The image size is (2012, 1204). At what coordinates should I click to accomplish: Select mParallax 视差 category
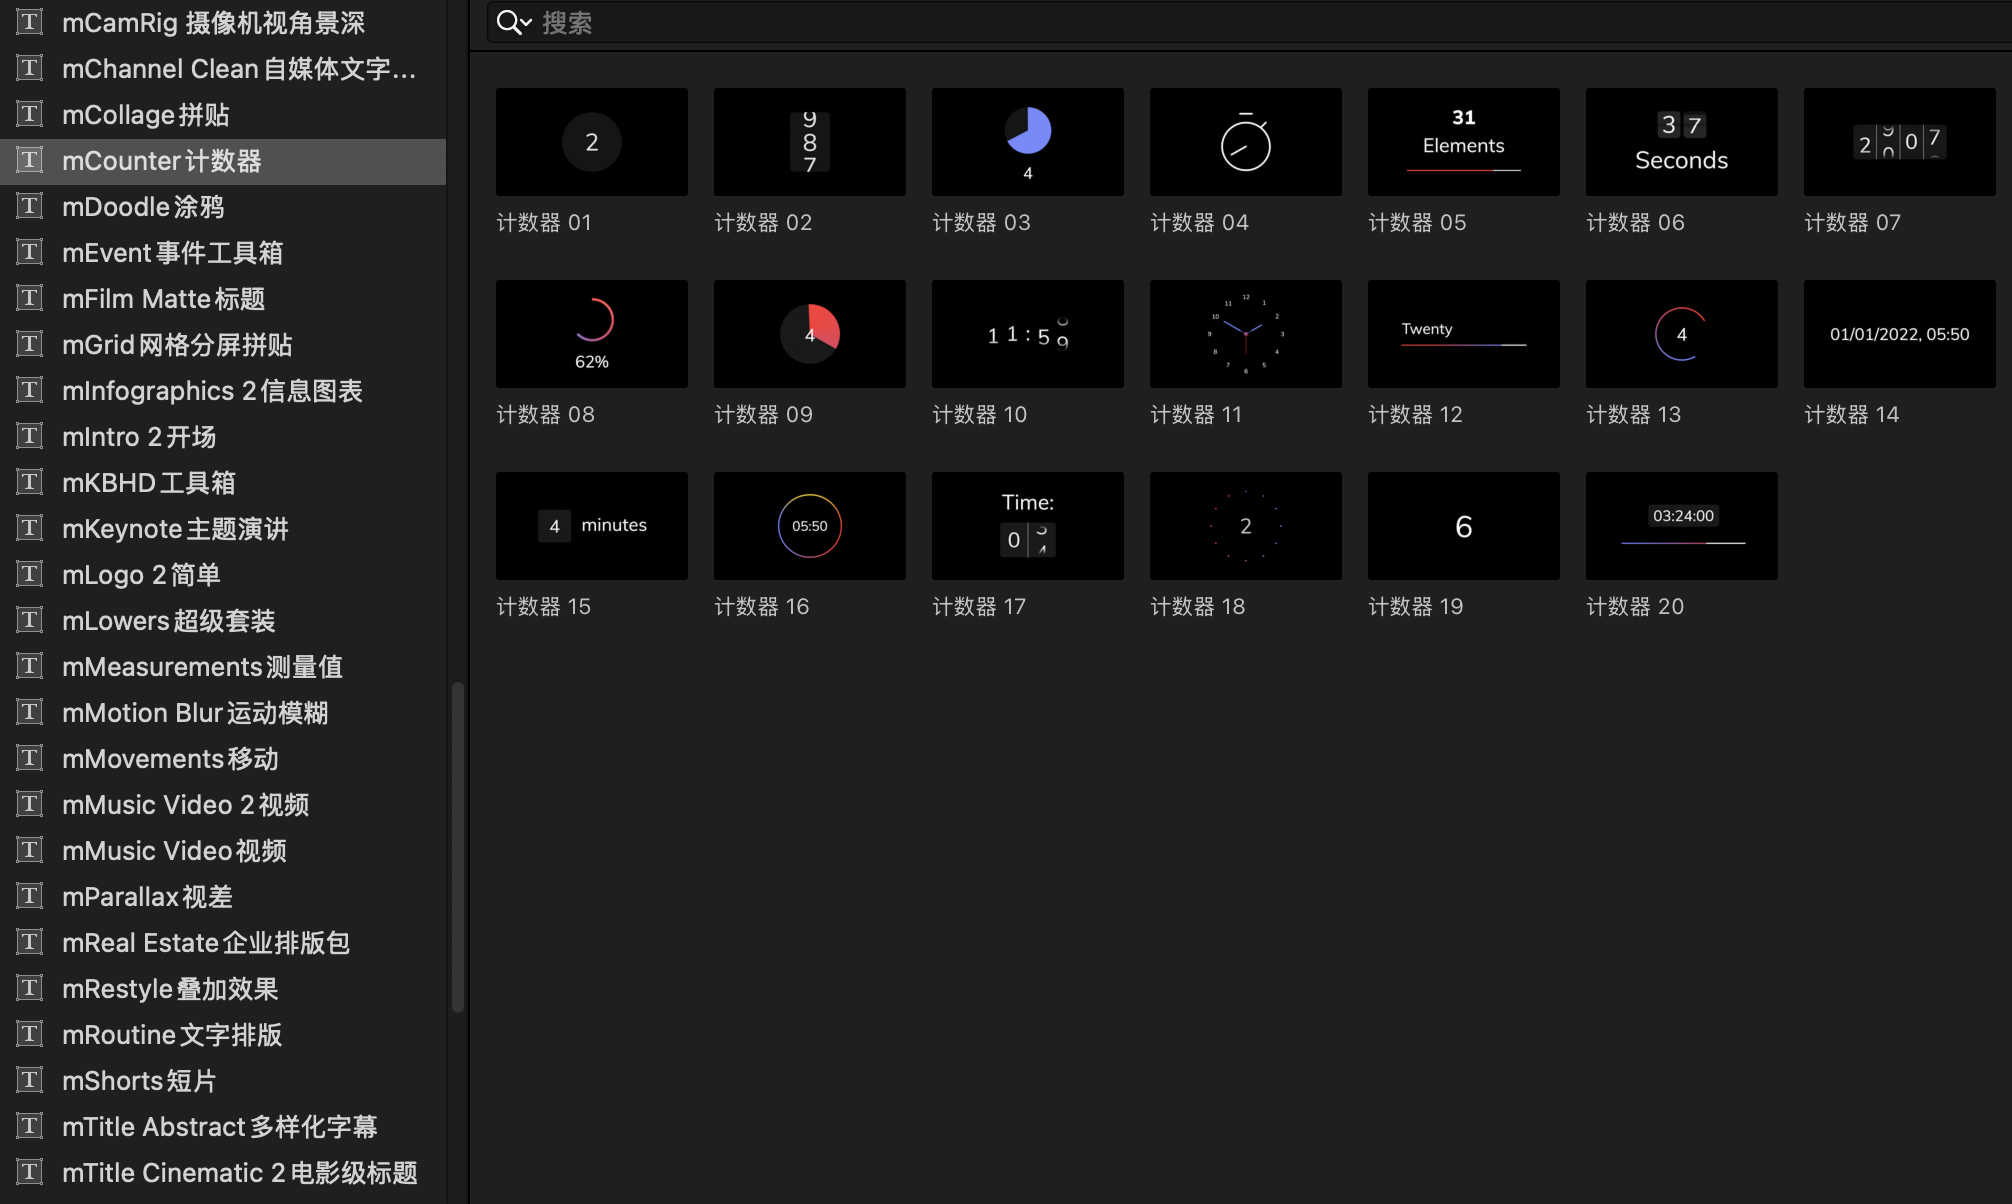(x=223, y=897)
